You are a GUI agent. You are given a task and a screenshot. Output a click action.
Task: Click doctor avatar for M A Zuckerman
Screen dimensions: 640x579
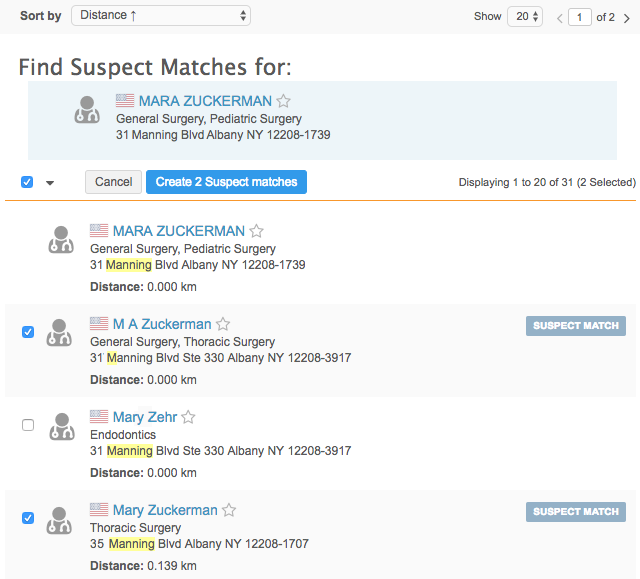(x=60, y=333)
